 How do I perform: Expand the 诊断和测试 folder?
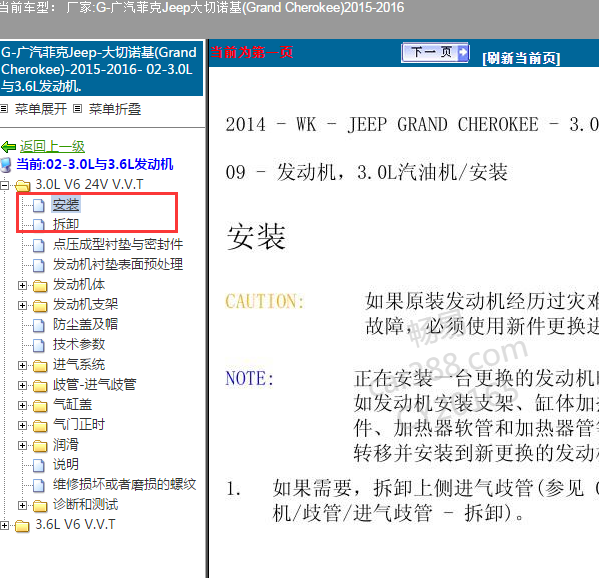point(23,505)
